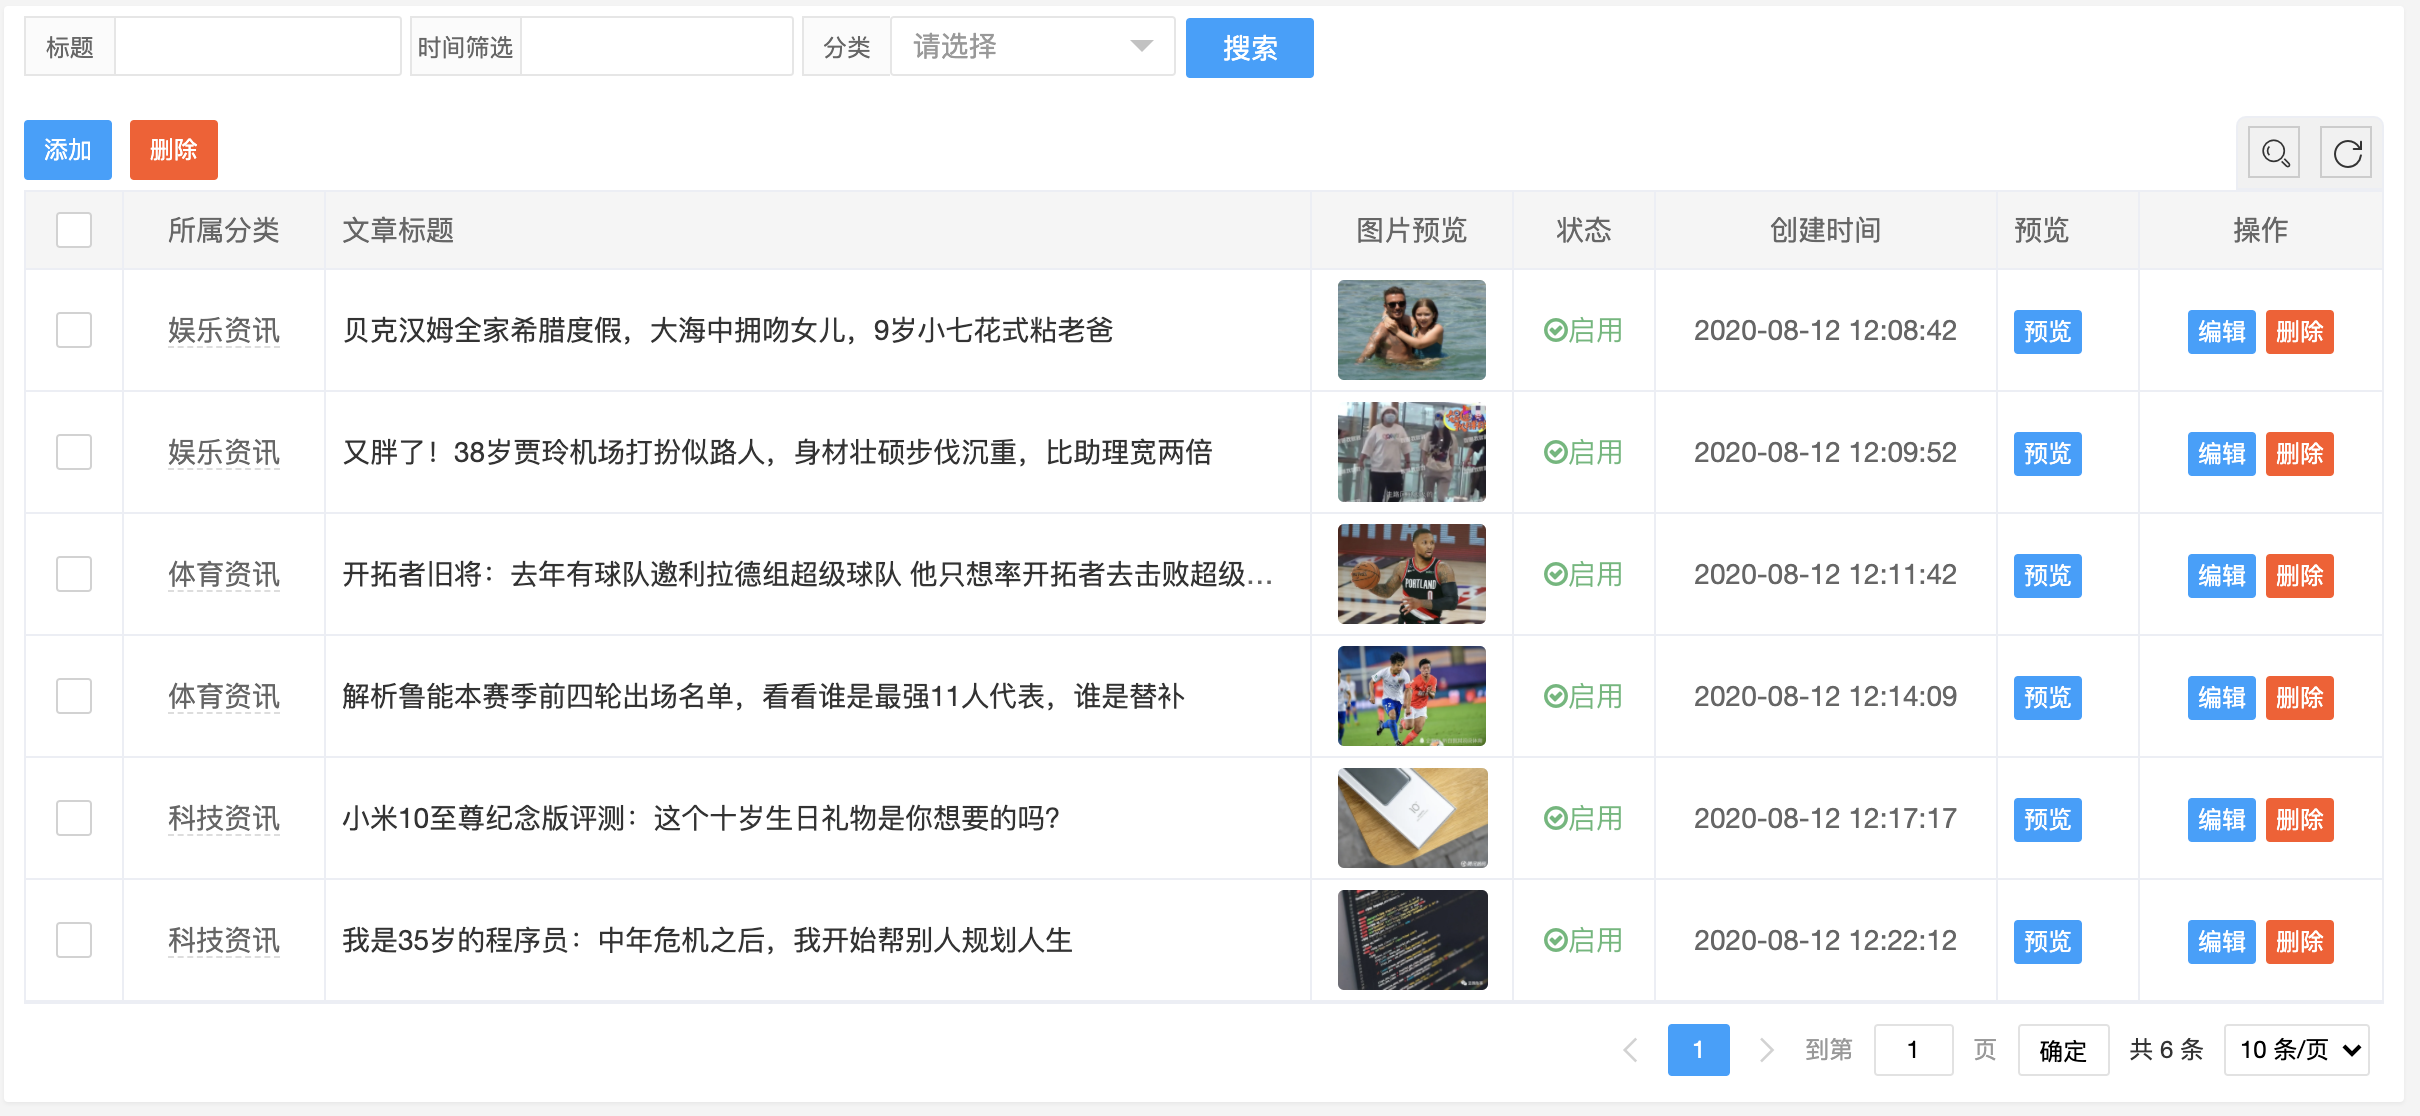Click the 文章标题 column header
Screen dimensions: 2420x1116
(398, 230)
